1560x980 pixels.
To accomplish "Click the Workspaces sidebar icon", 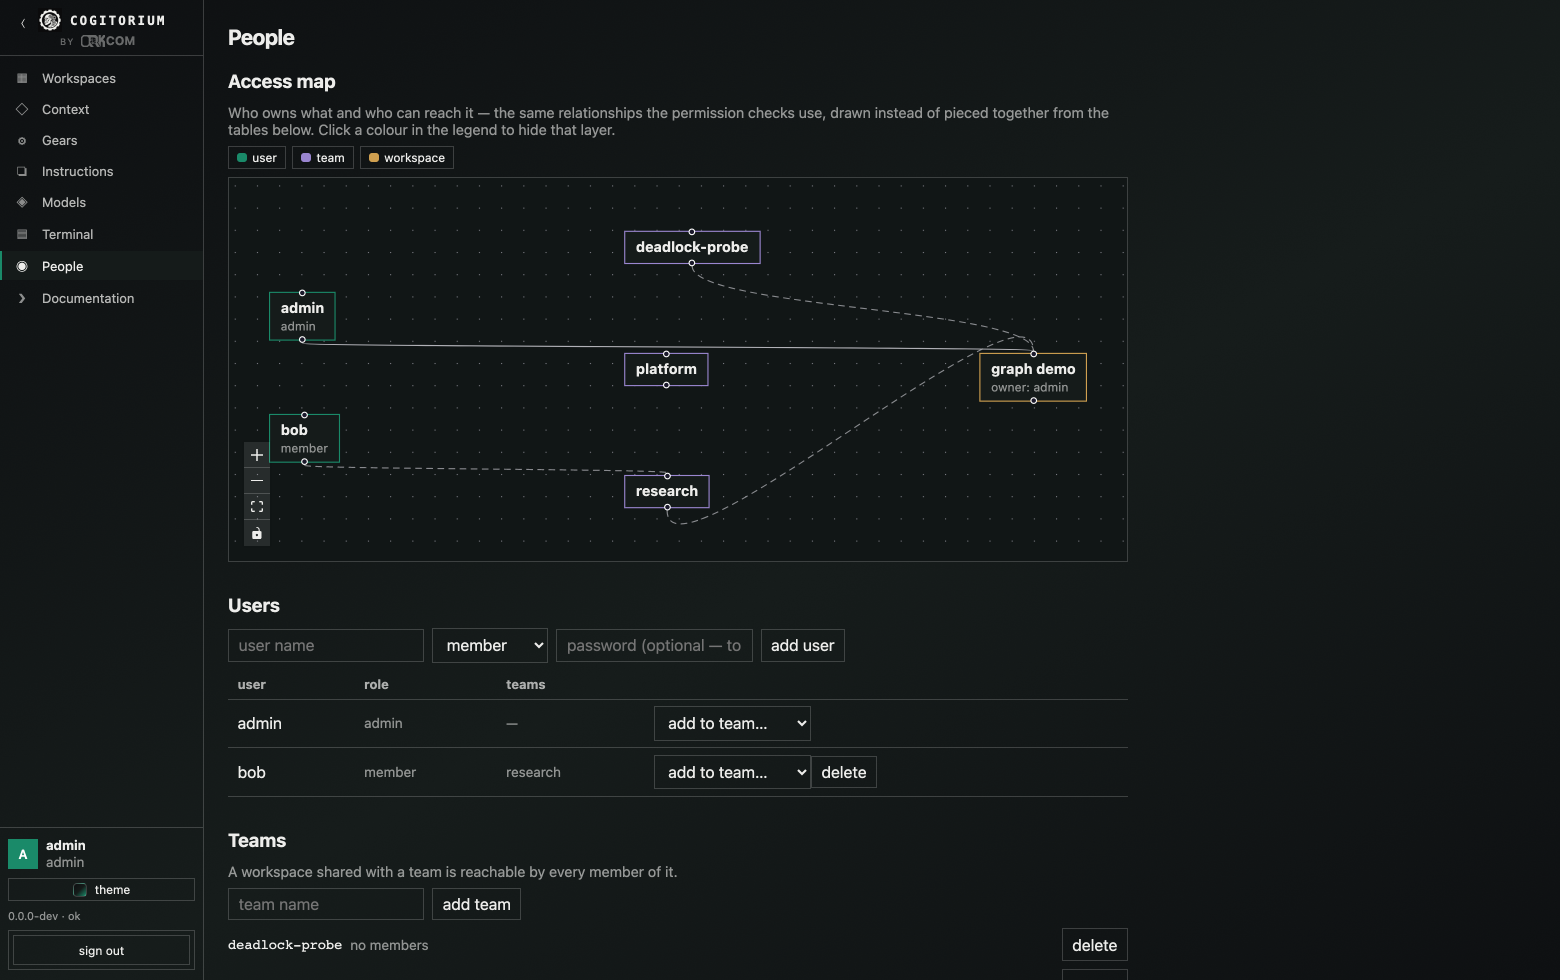I will pos(22,78).
